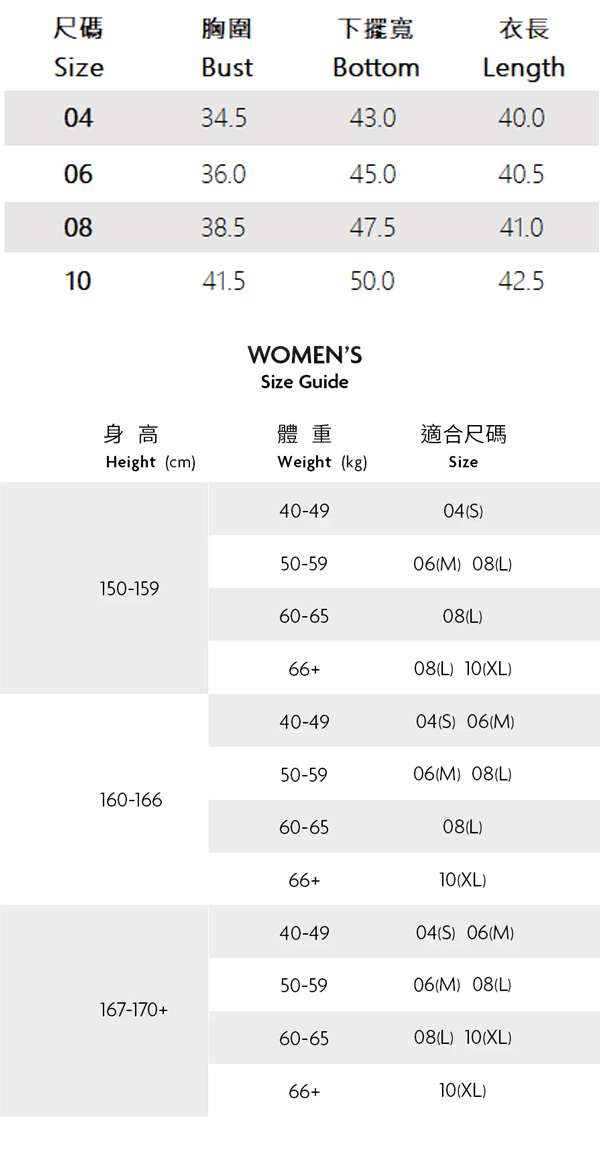Viewport: 600px width, 1160px height.
Task: Select size 04 row label
Action: point(78,118)
